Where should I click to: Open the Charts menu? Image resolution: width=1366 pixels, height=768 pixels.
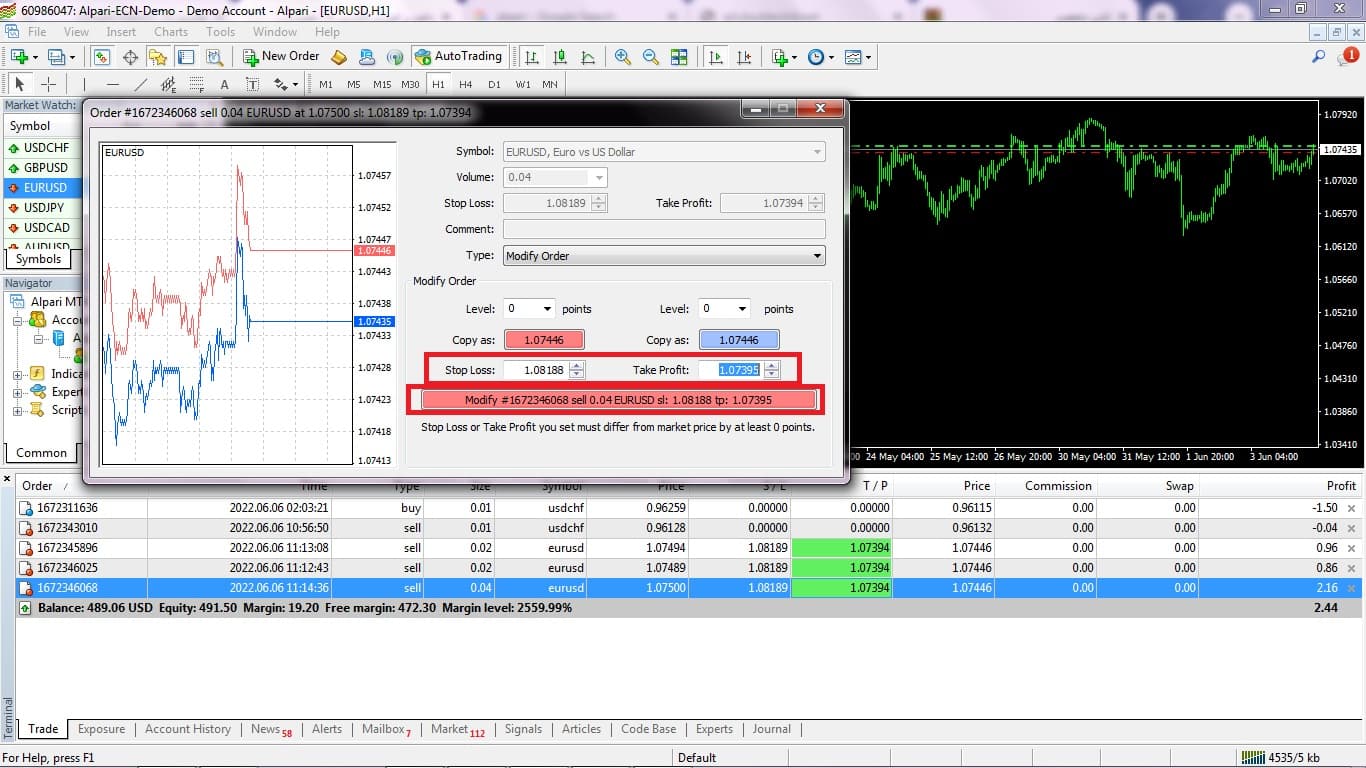pos(171,32)
